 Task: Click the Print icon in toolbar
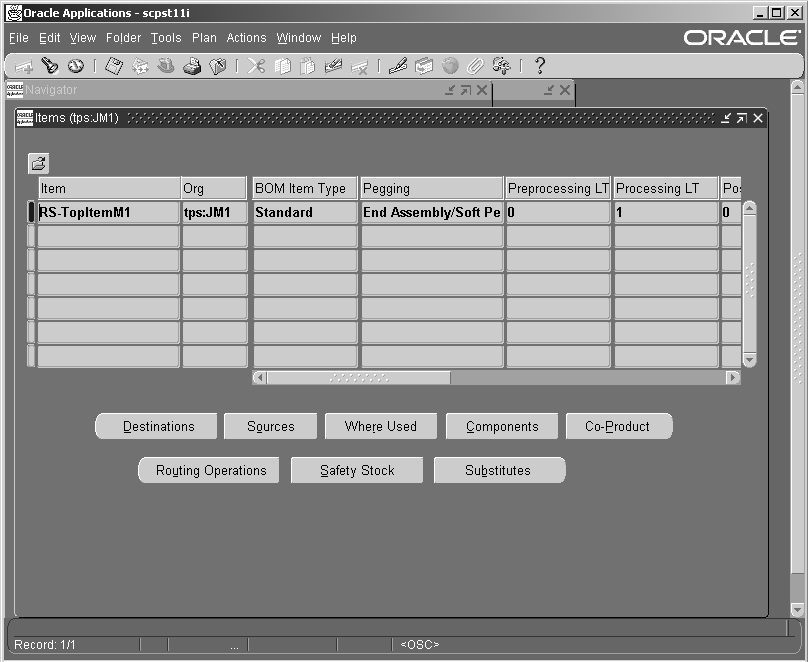[192, 66]
